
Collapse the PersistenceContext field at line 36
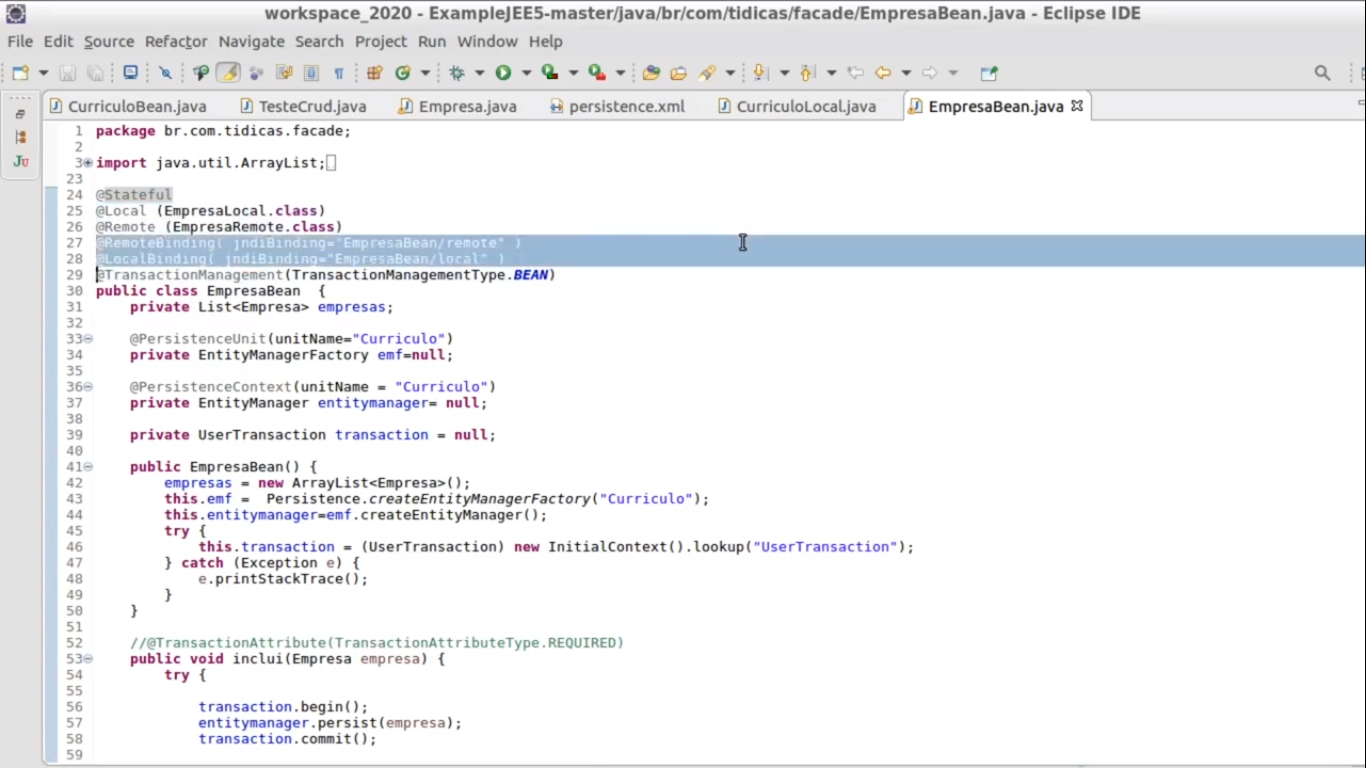pyautogui.click(x=88, y=387)
